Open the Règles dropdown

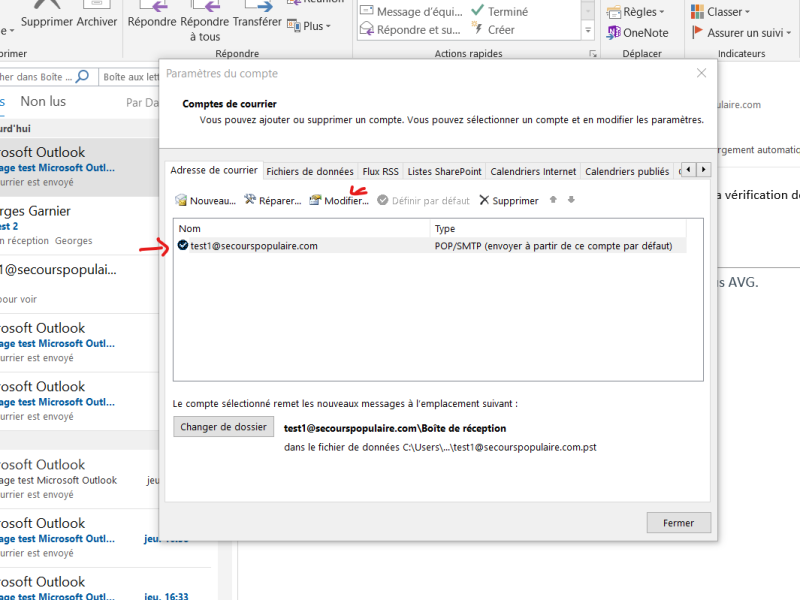(x=636, y=11)
